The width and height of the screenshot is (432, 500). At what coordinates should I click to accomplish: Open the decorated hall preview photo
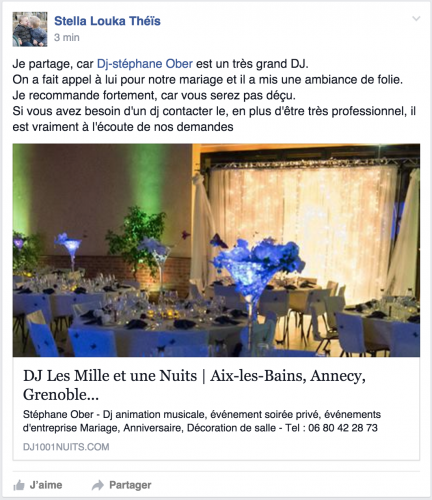216,250
